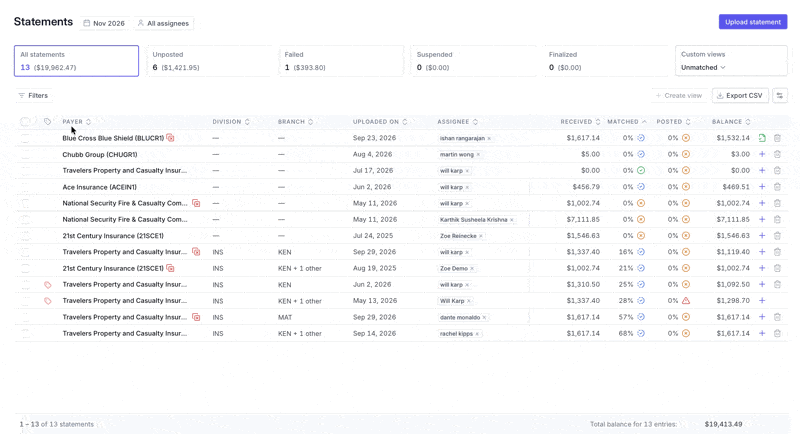
Task: Switch to the Failed tab
Action: pos(341,61)
